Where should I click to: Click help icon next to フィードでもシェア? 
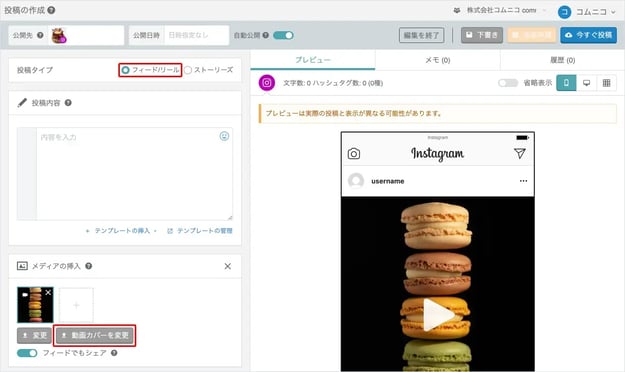tap(114, 353)
